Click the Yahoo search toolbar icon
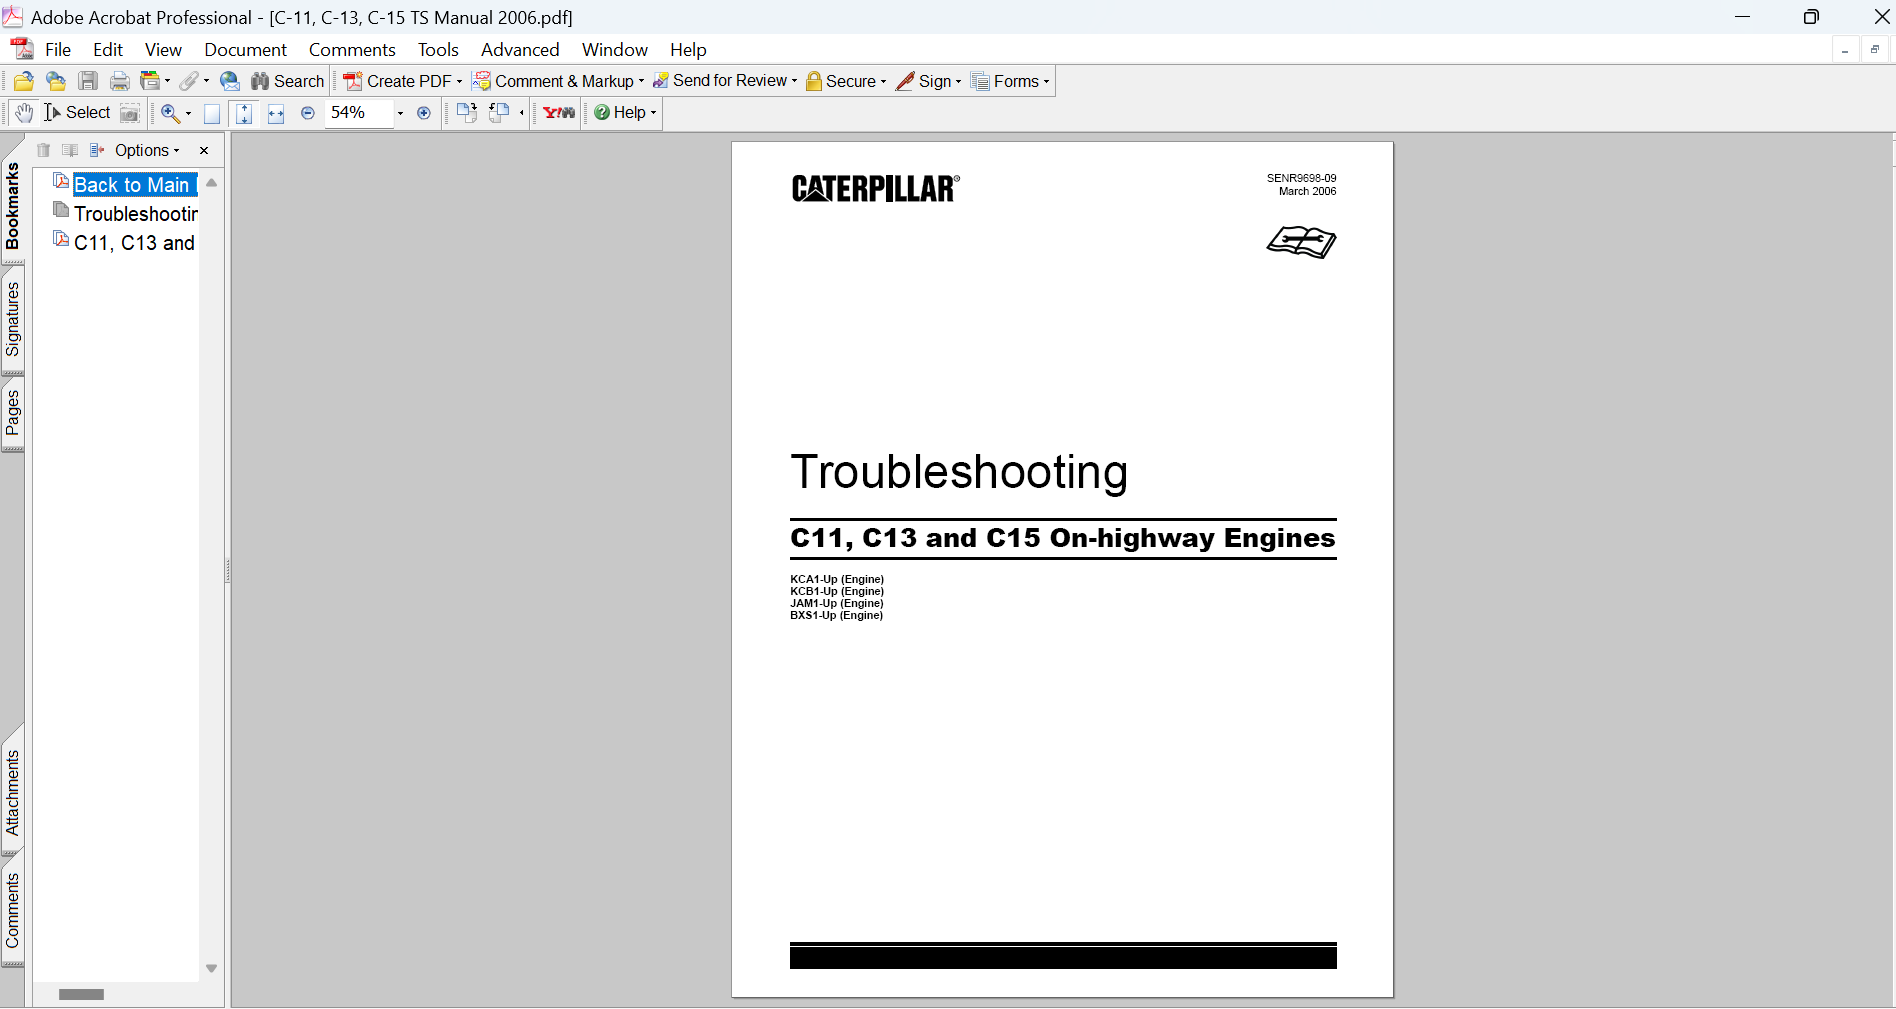 point(559,113)
